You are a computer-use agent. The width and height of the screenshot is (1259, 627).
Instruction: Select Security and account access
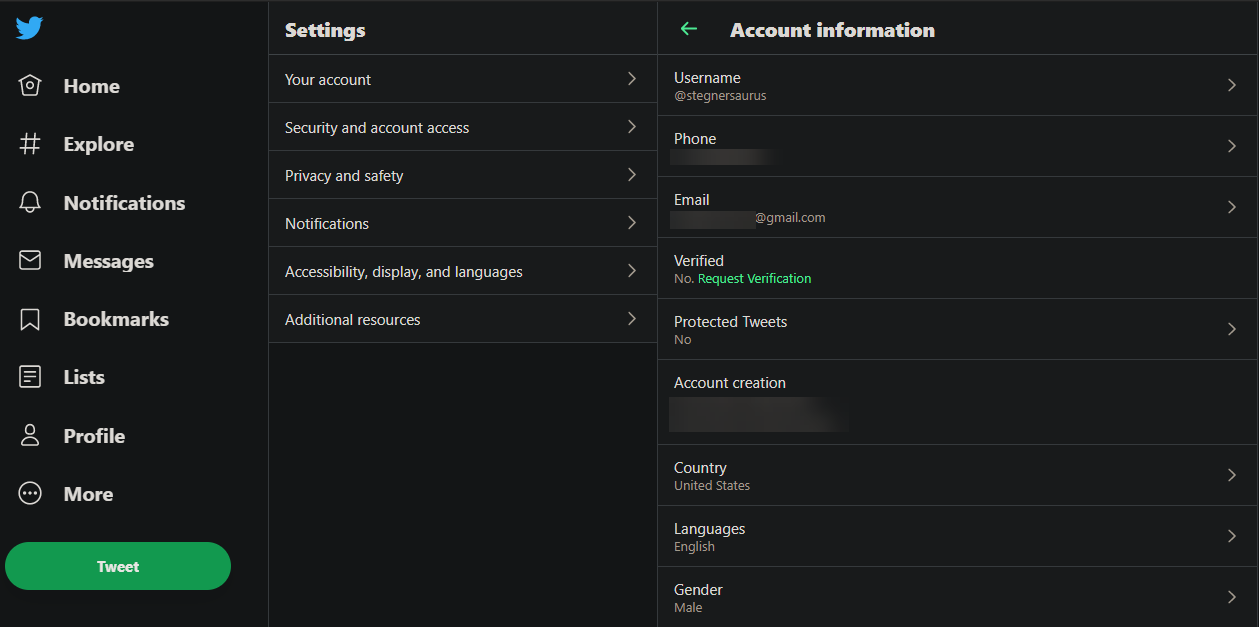click(462, 127)
